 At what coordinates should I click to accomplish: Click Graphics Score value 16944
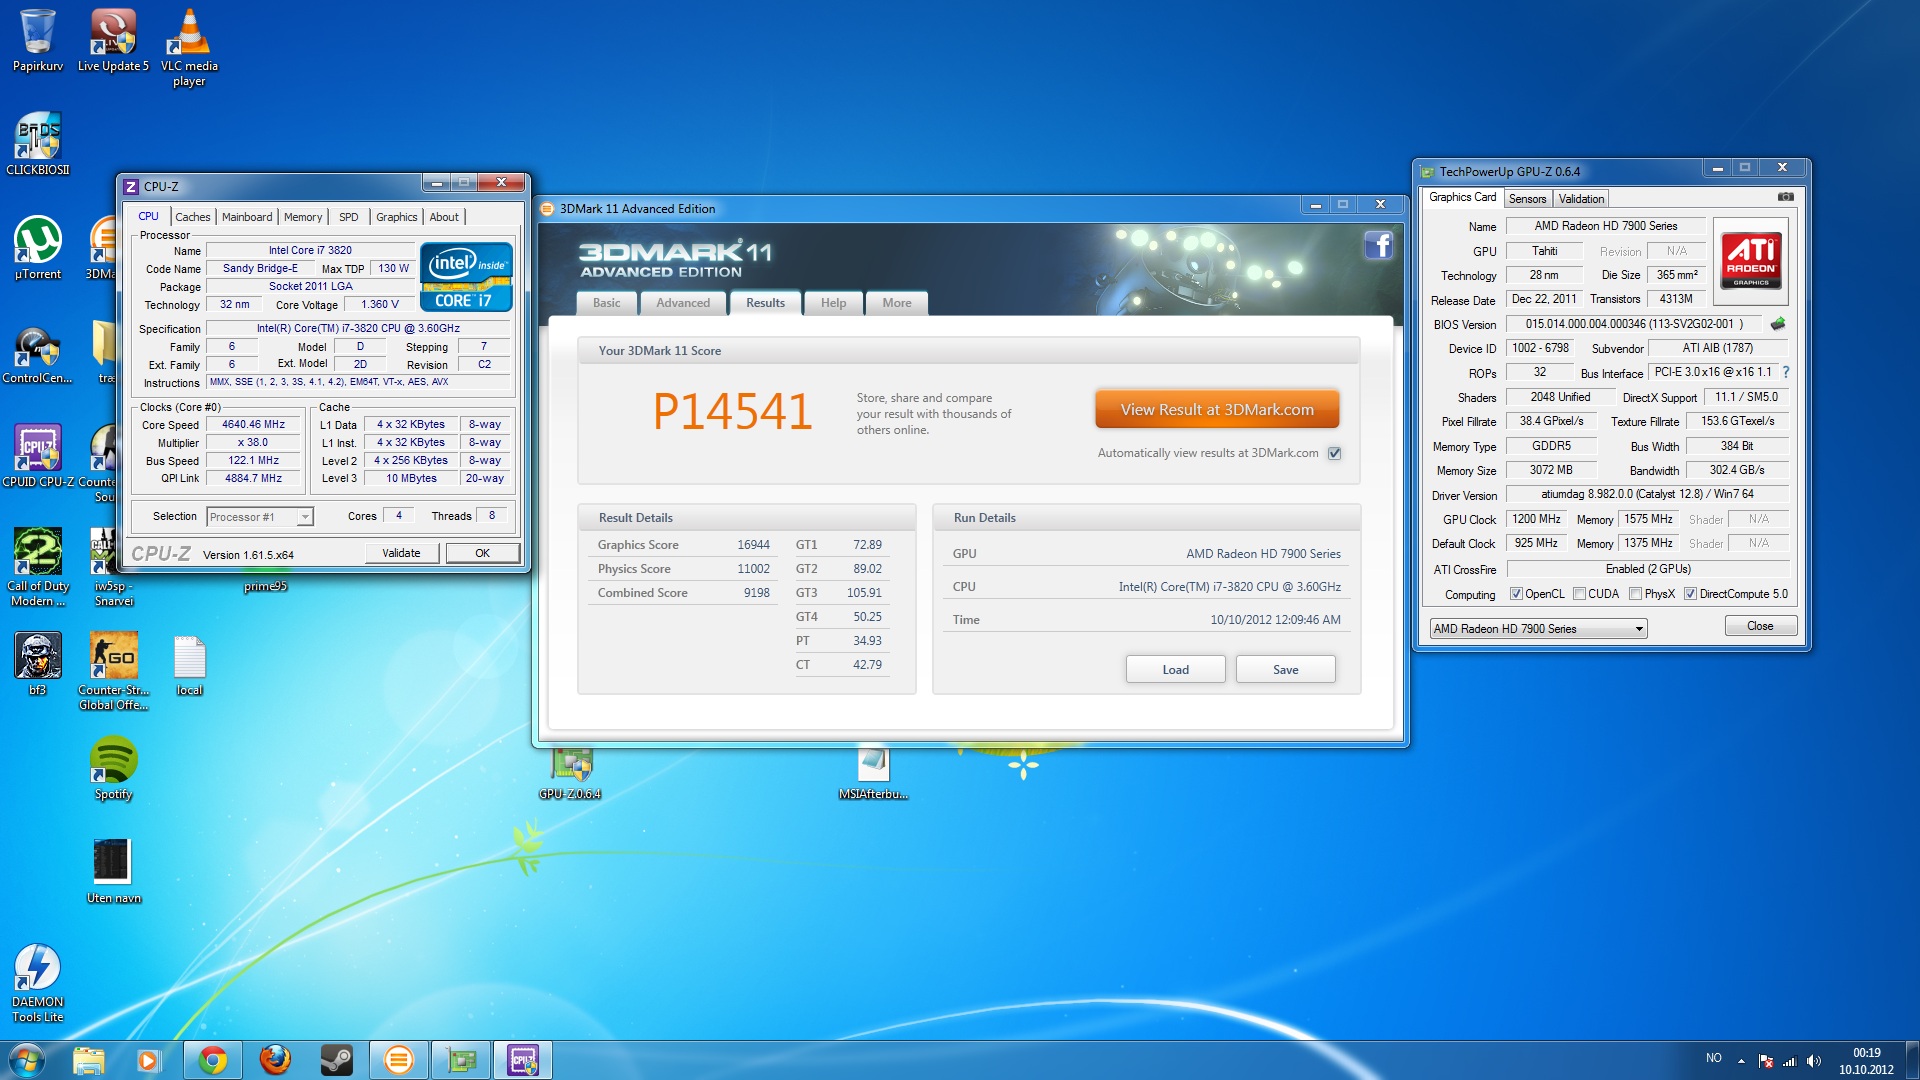point(753,545)
